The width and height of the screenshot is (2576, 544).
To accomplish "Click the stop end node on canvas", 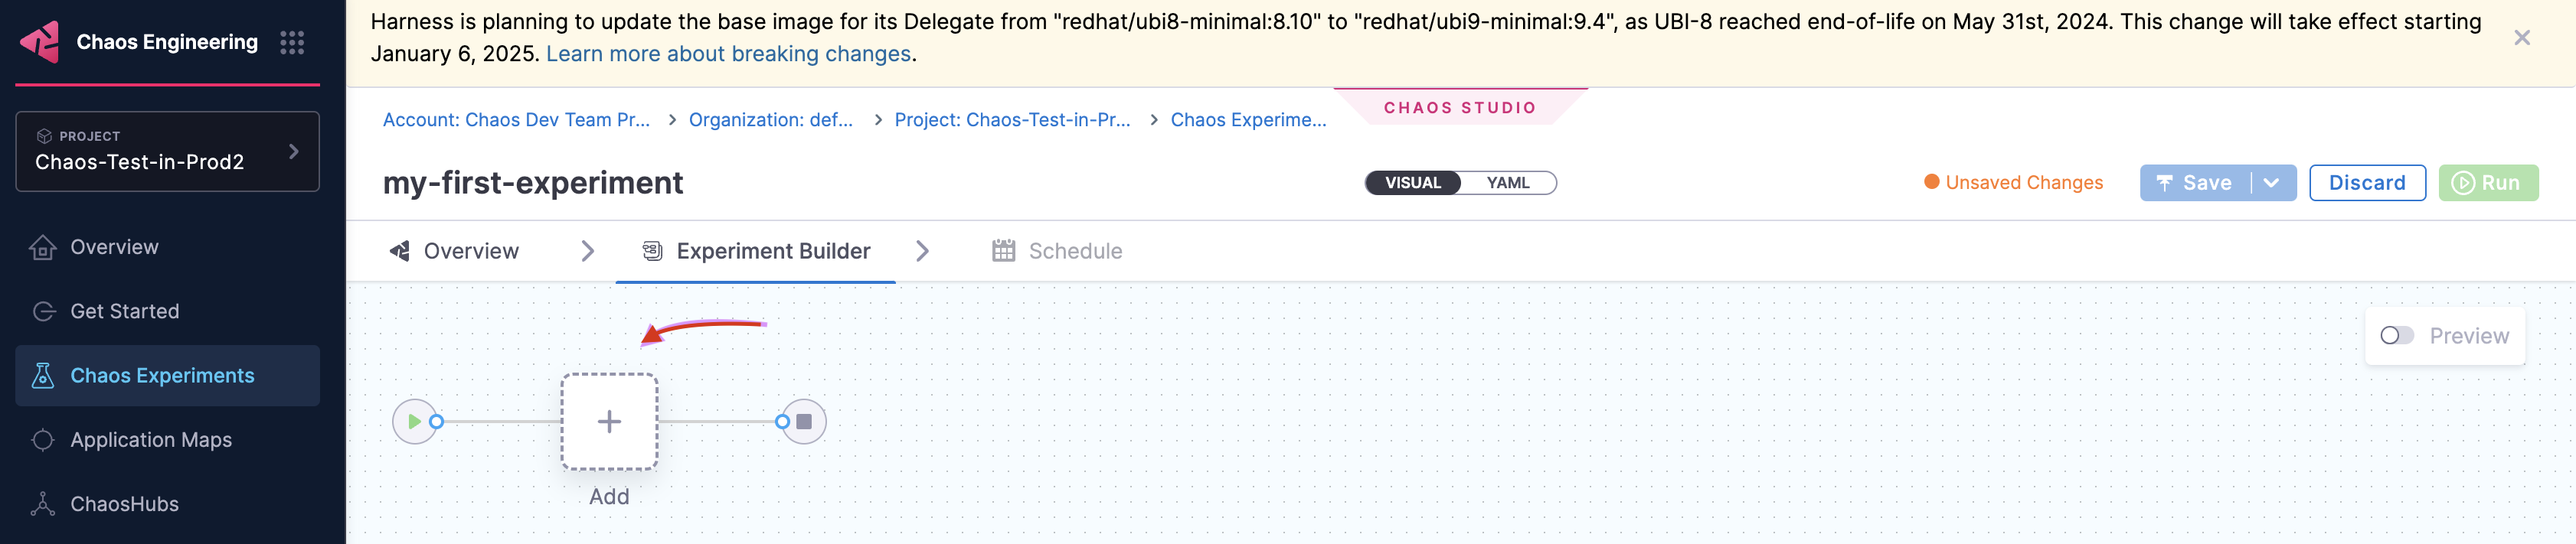I will pos(804,421).
